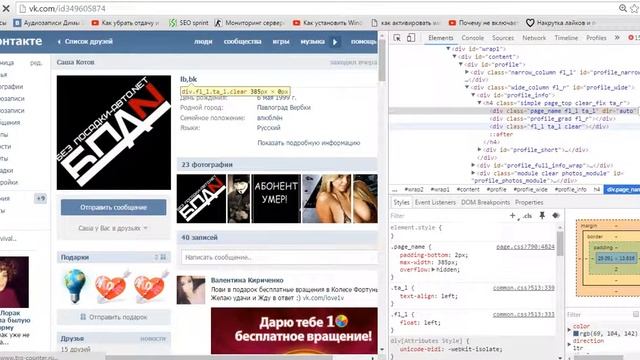Click the zoom magnifier icon in address bar
Viewport: 640px width, 360px height.
click(x=623, y=8)
